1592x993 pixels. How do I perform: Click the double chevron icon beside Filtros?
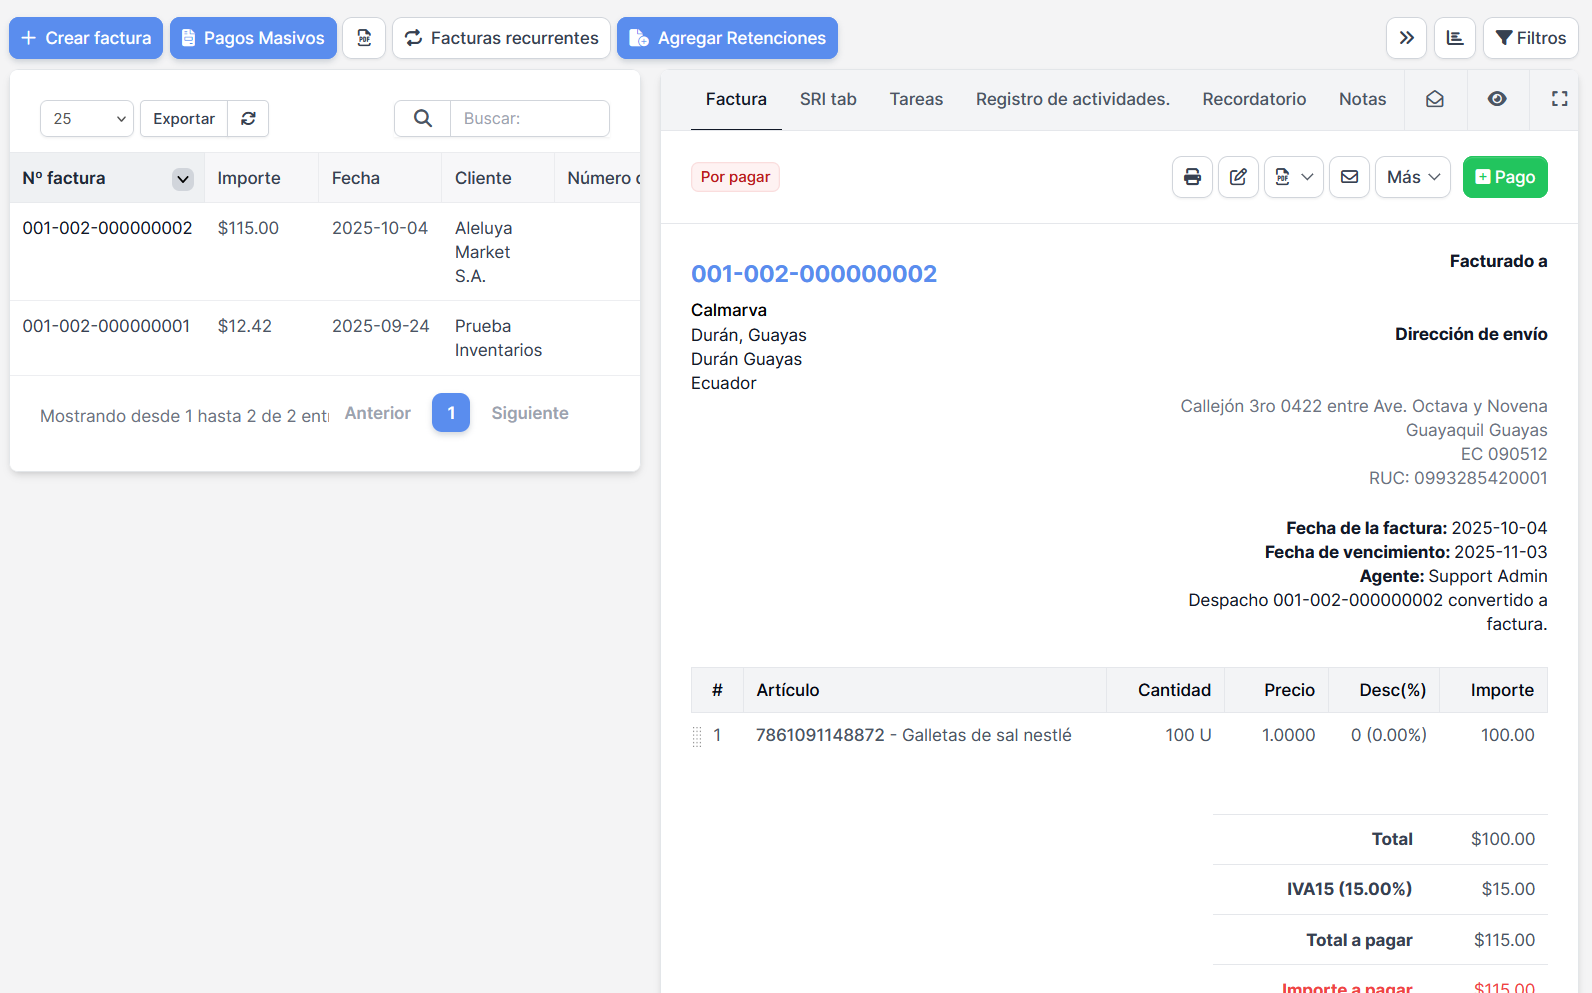pos(1406,38)
